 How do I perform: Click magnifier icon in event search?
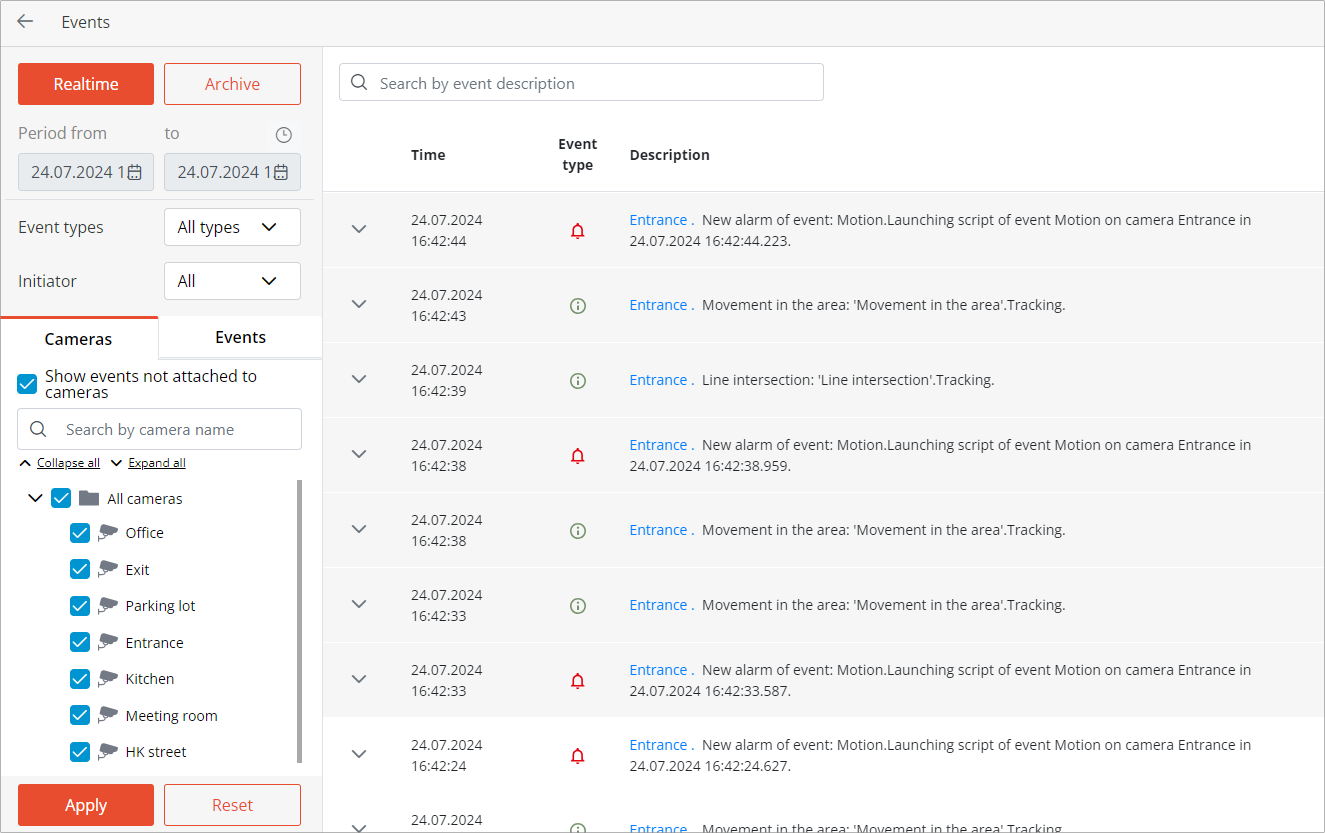point(360,83)
